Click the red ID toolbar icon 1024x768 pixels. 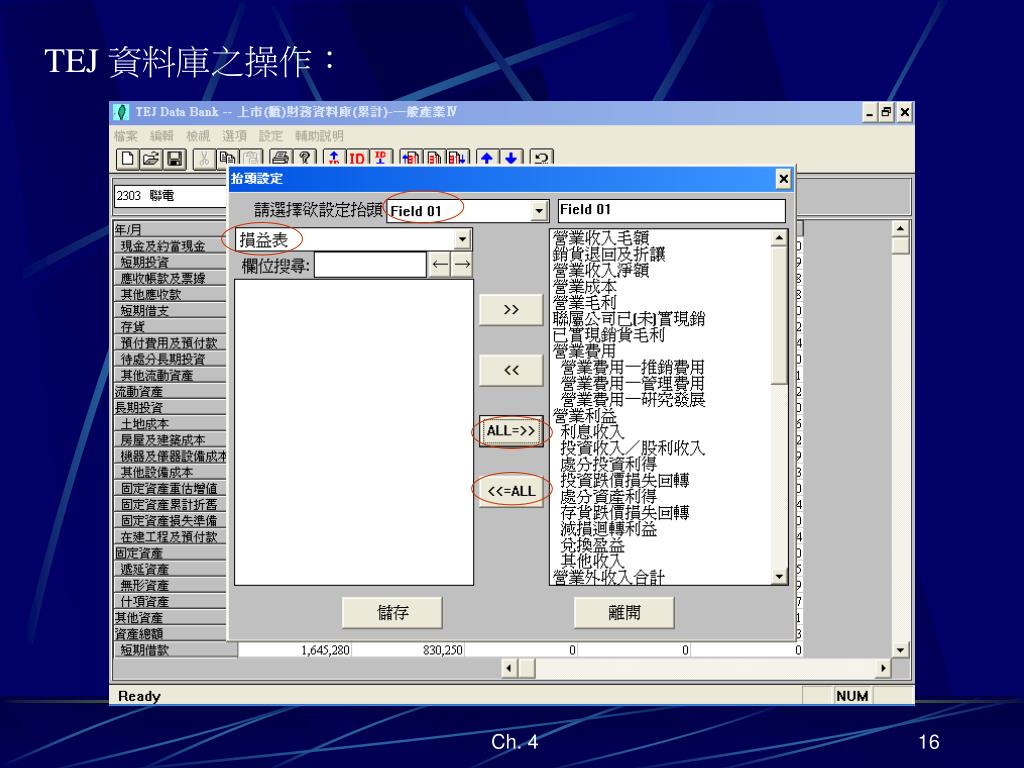[357, 158]
